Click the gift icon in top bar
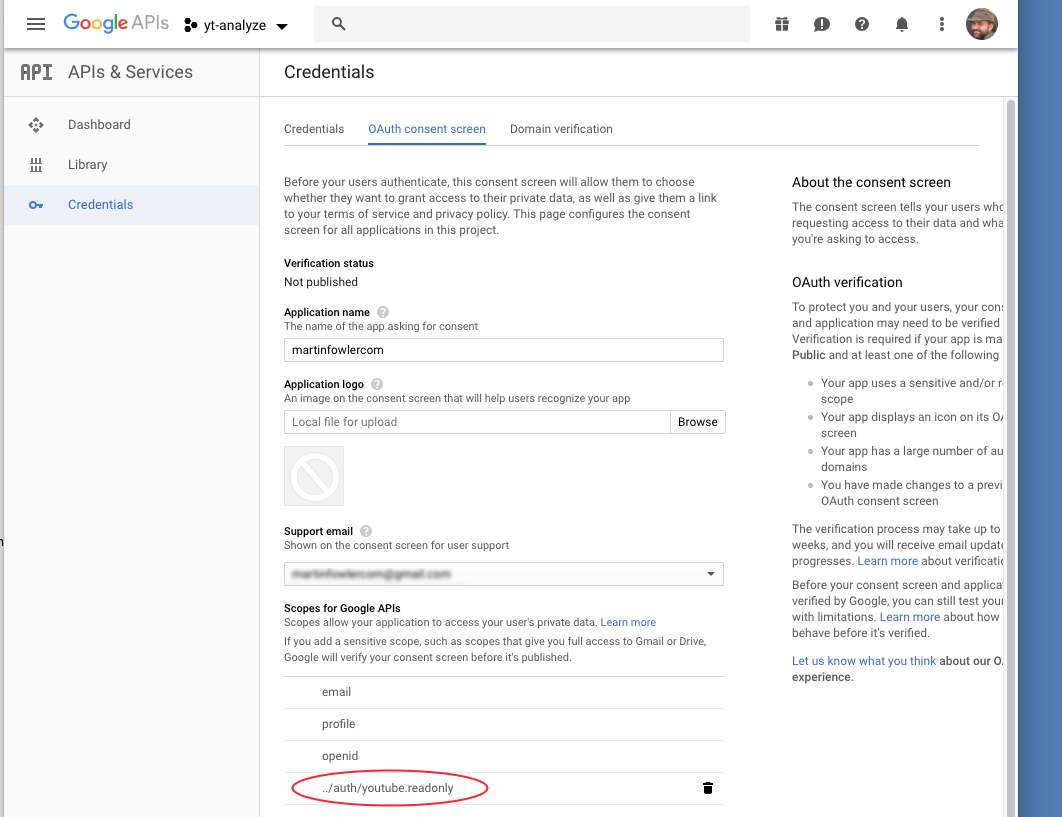This screenshot has width=1062, height=817. pyautogui.click(x=782, y=24)
